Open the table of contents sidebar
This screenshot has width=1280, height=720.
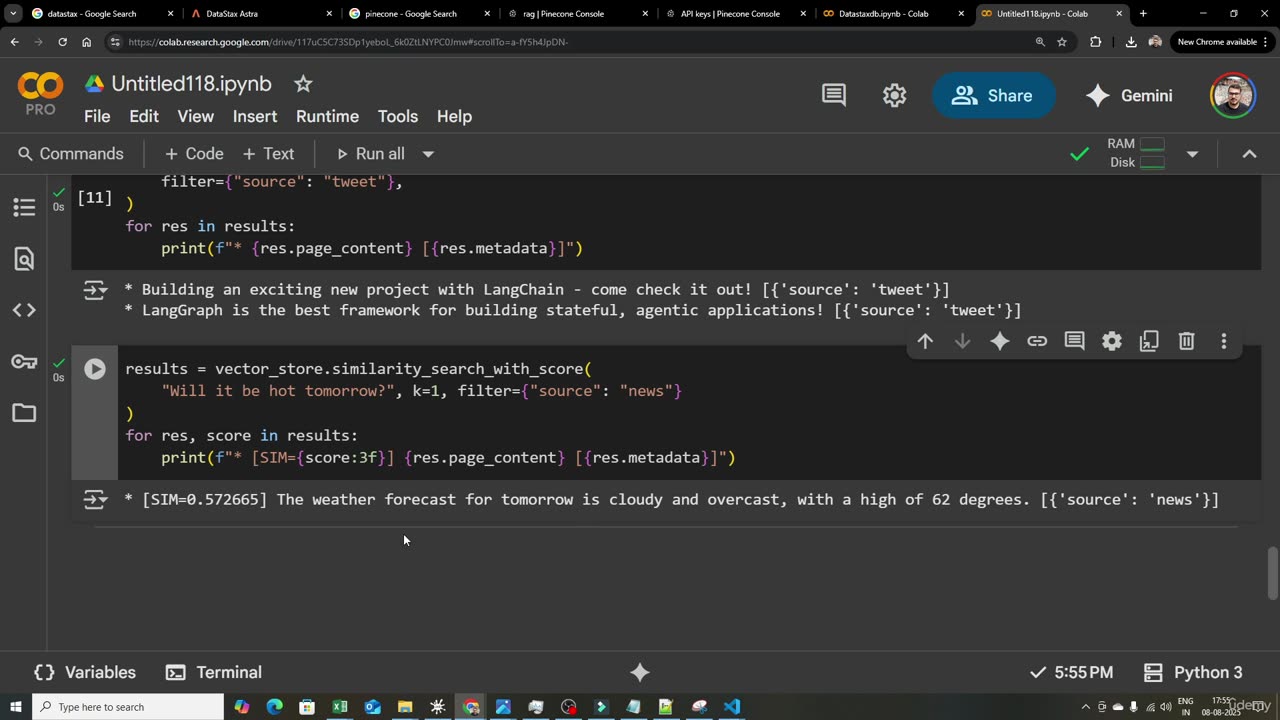click(24, 207)
